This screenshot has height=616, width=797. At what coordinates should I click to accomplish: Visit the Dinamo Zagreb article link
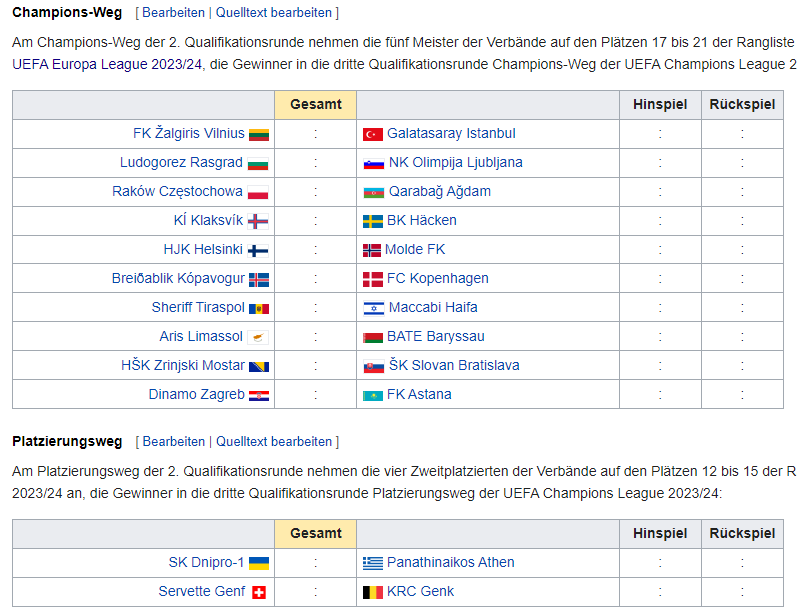196,394
